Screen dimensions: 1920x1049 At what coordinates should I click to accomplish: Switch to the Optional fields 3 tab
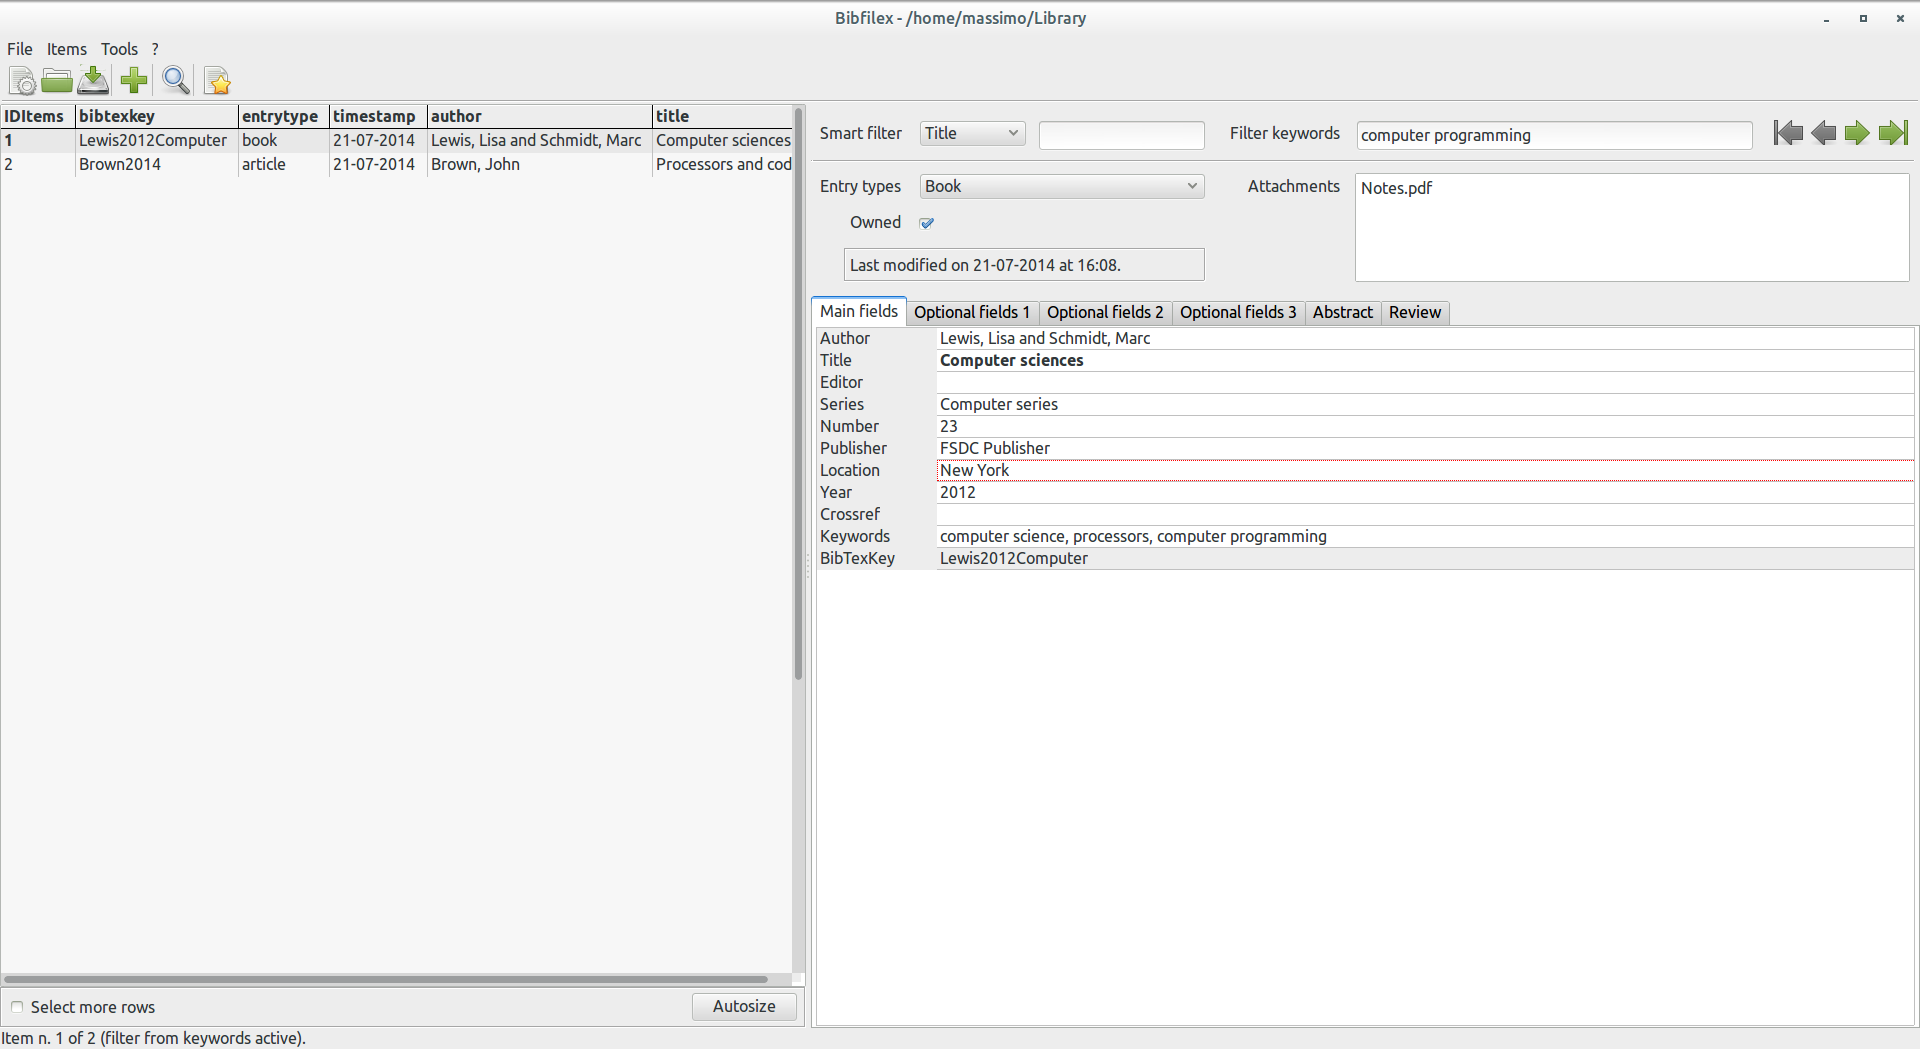point(1238,312)
